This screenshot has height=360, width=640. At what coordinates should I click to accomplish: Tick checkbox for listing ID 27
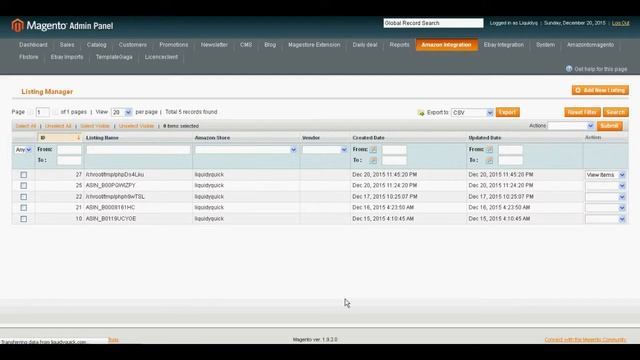pyautogui.click(x=24, y=175)
